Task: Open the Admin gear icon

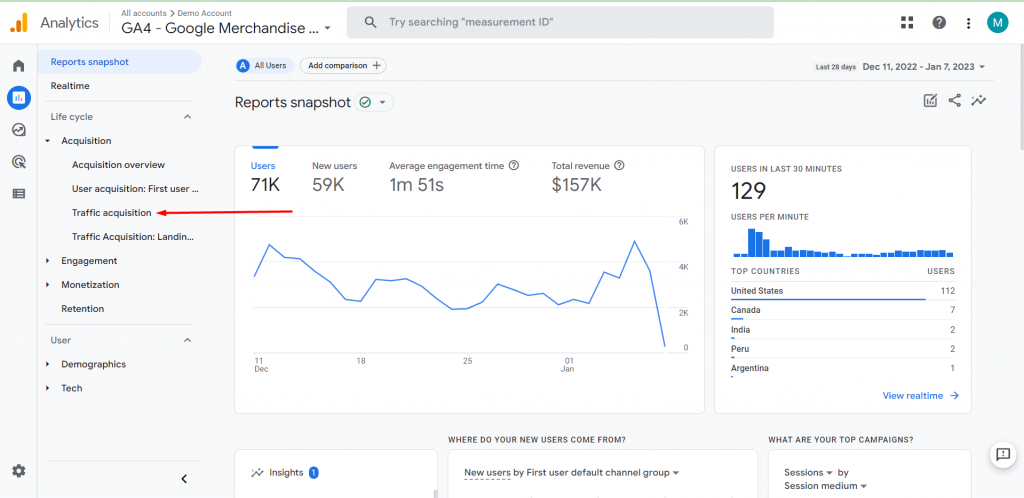Action: [x=19, y=471]
